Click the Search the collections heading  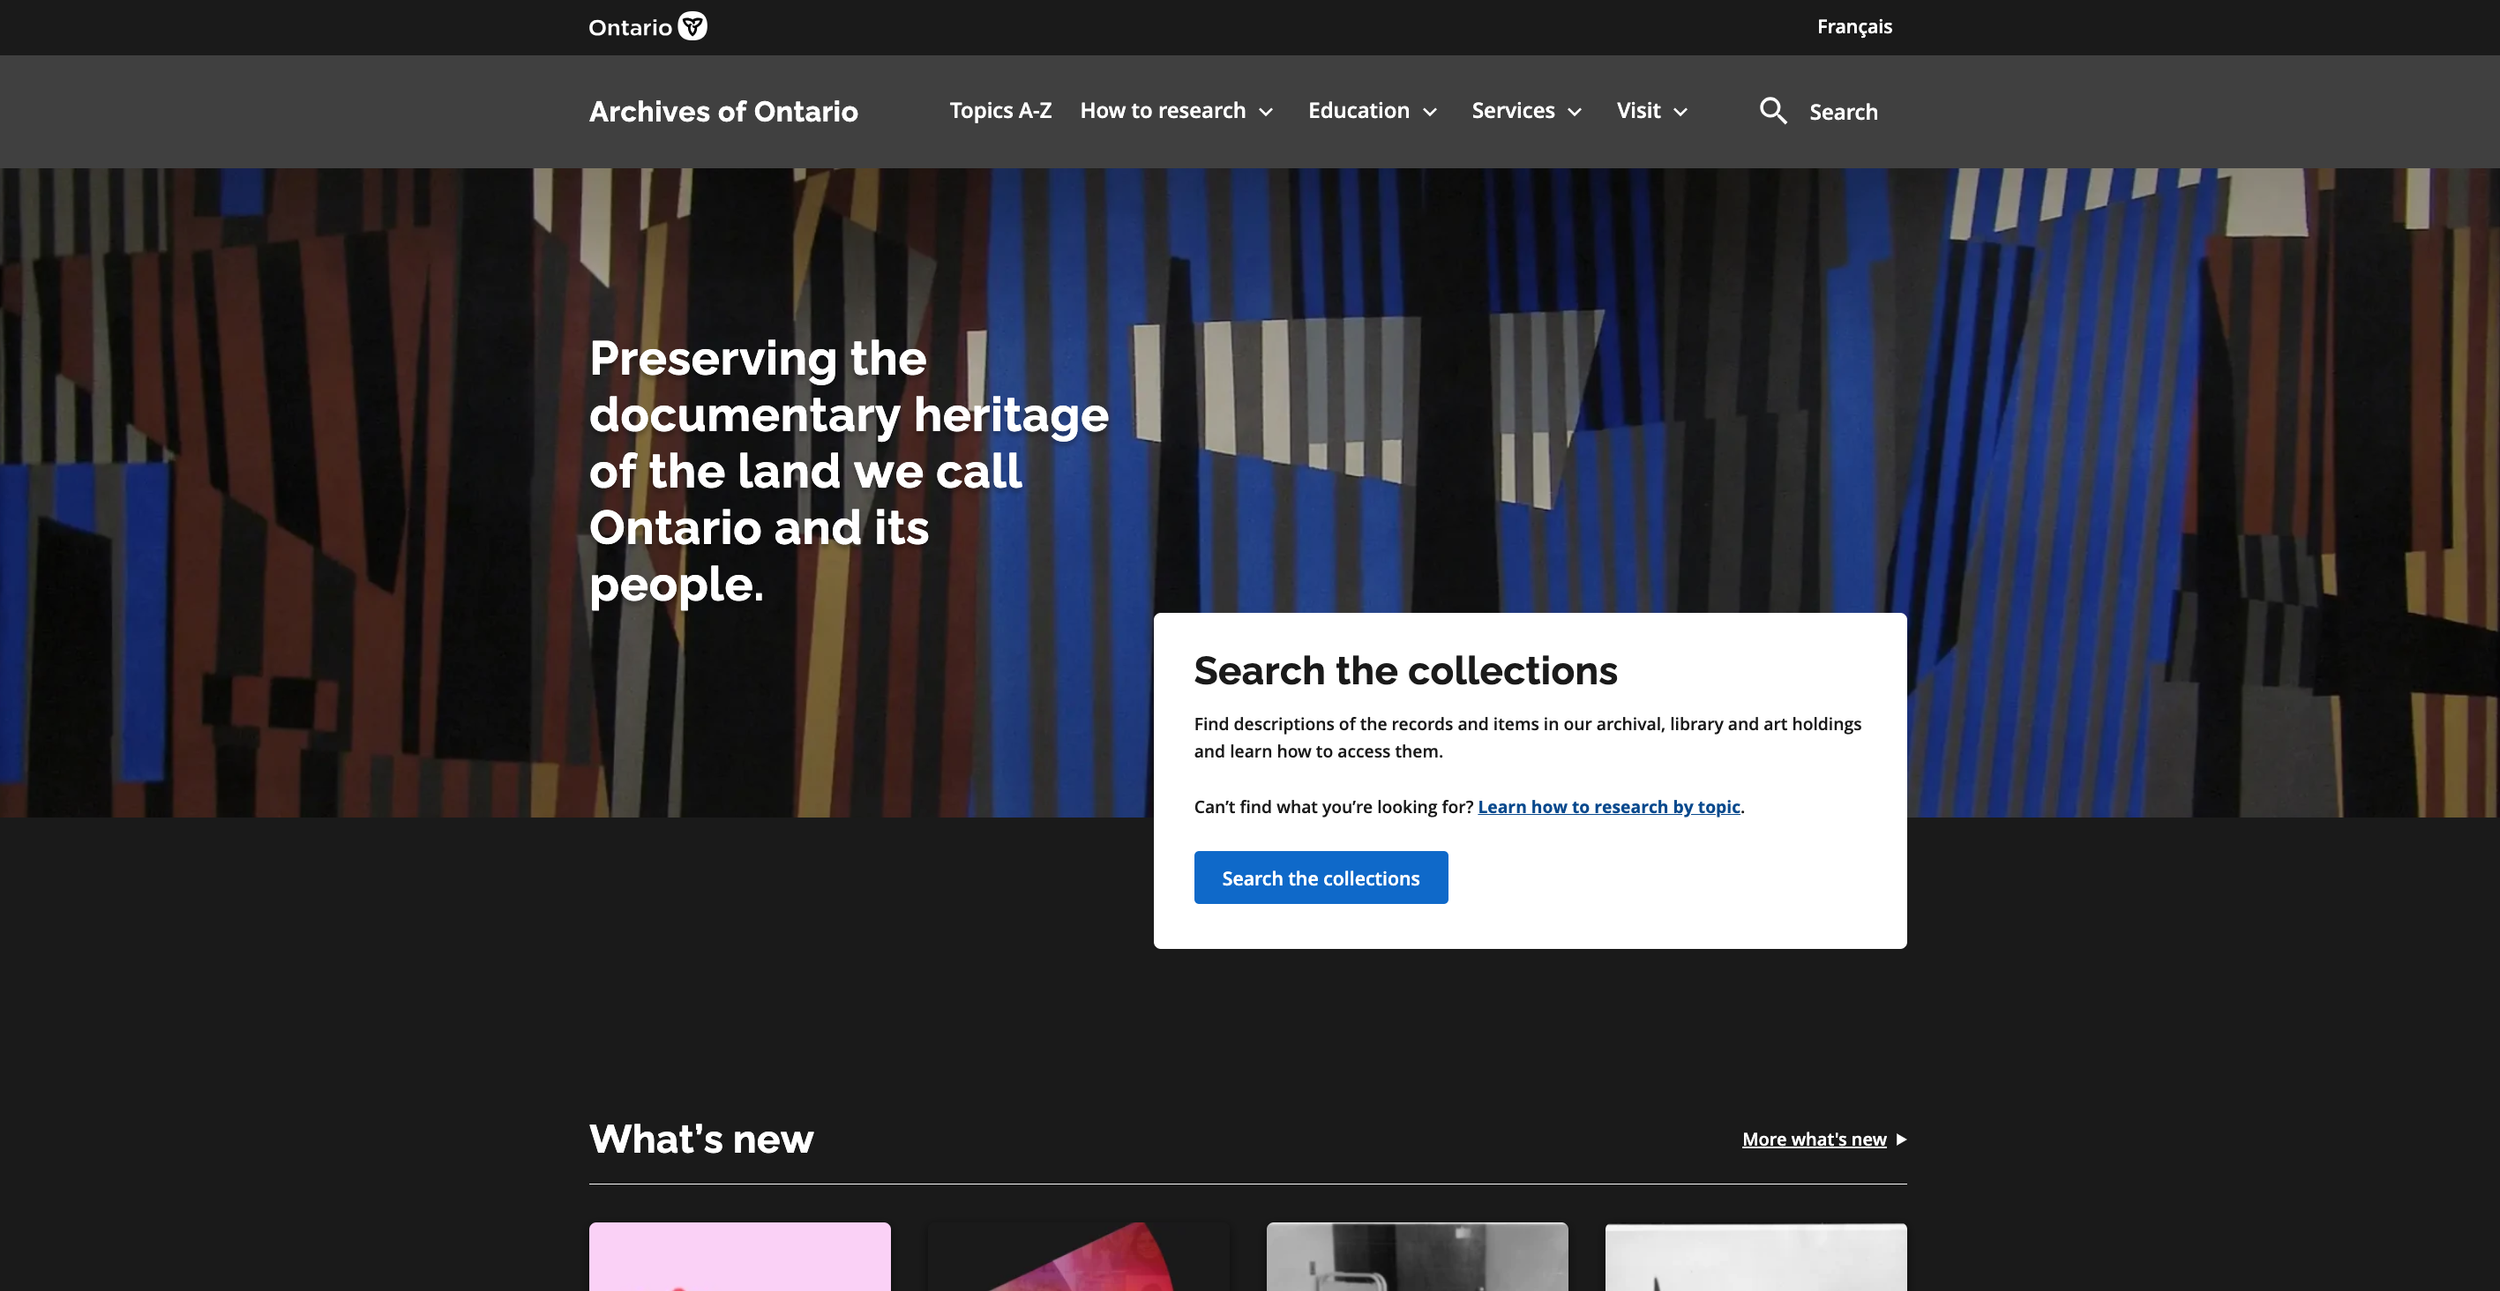(1405, 670)
